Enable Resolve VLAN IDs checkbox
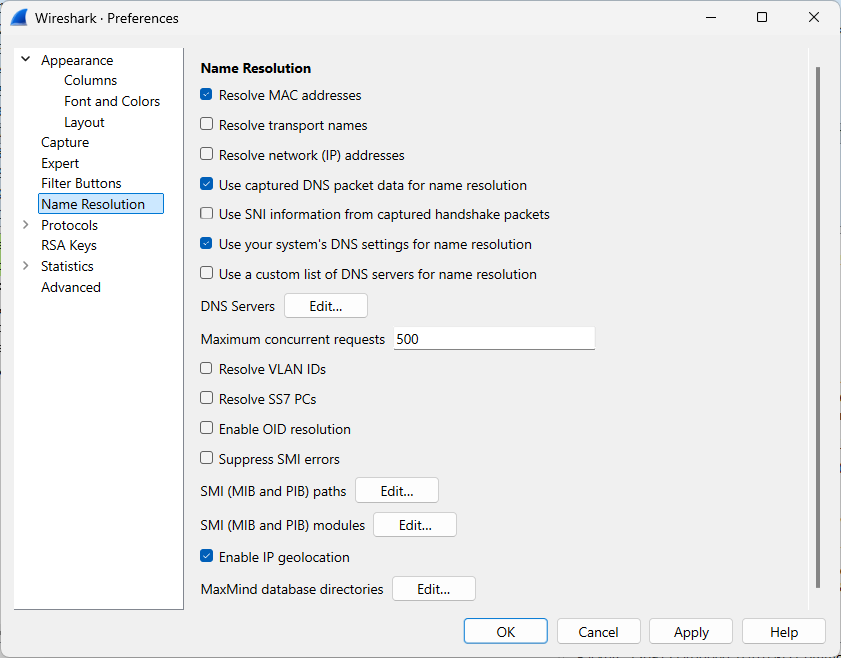 (x=206, y=368)
